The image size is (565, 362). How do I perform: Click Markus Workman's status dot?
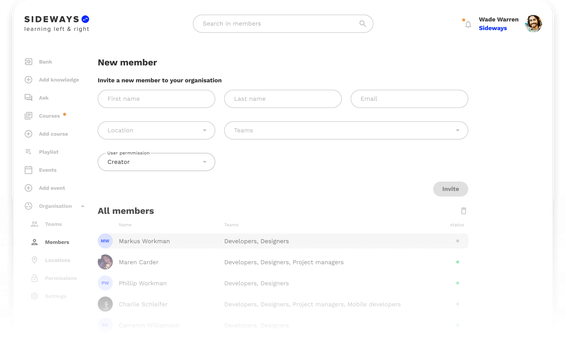(458, 241)
